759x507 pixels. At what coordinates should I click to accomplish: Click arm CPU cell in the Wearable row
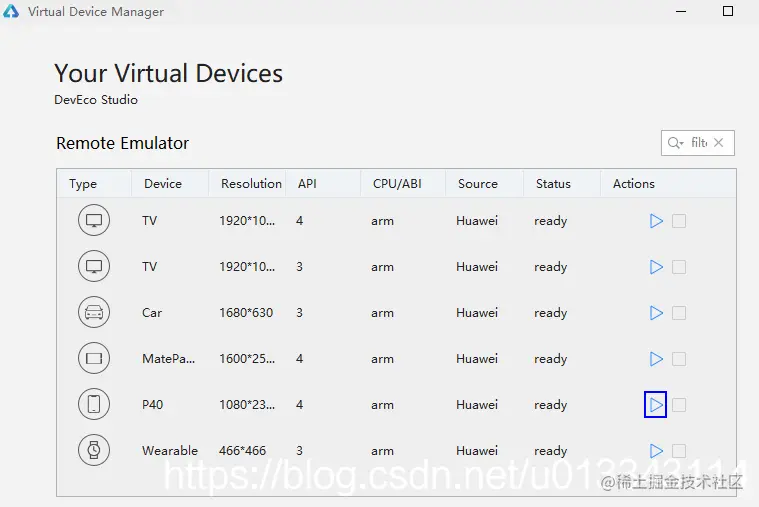(382, 451)
